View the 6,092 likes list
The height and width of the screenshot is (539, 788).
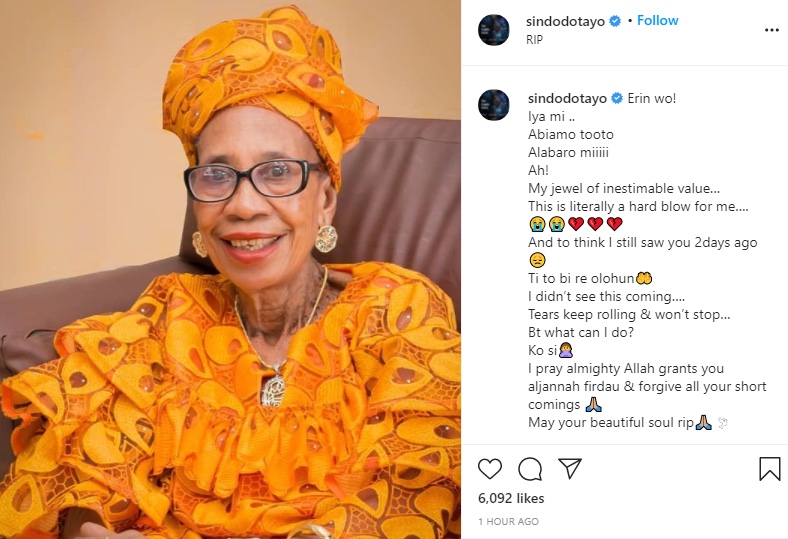pyautogui.click(x=509, y=497)
